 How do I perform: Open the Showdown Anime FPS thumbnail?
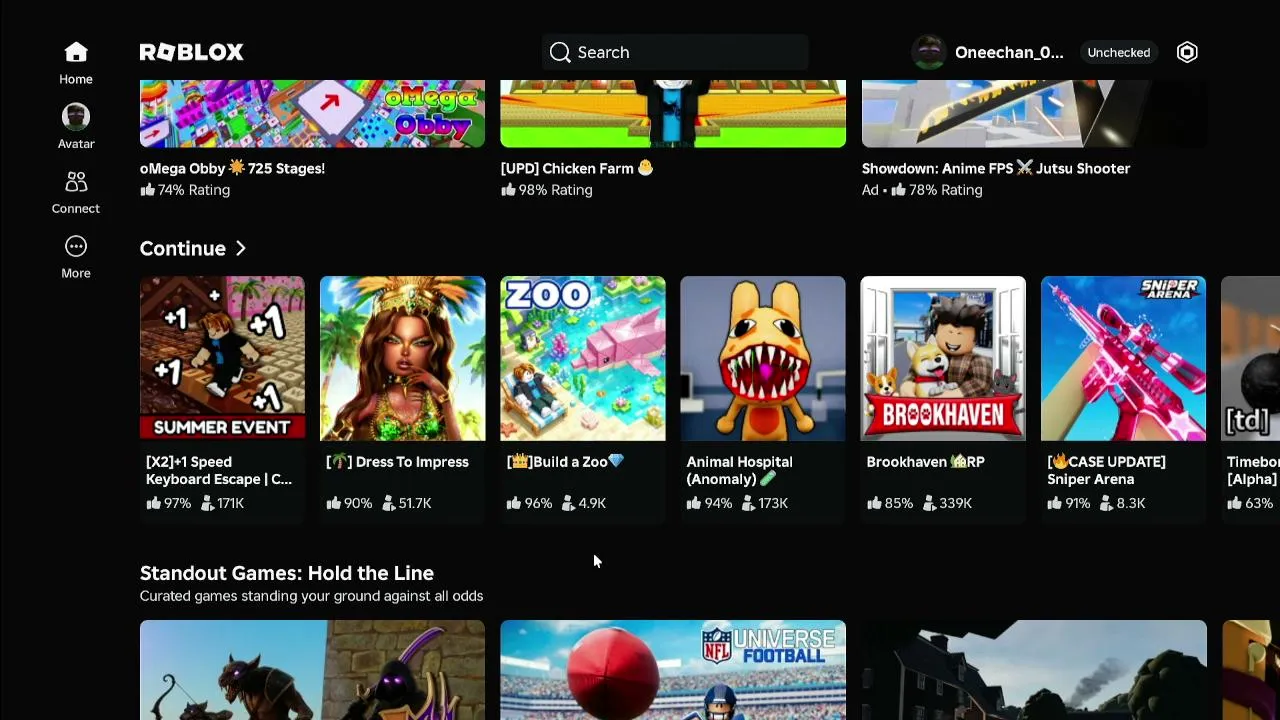(1034, 114)
